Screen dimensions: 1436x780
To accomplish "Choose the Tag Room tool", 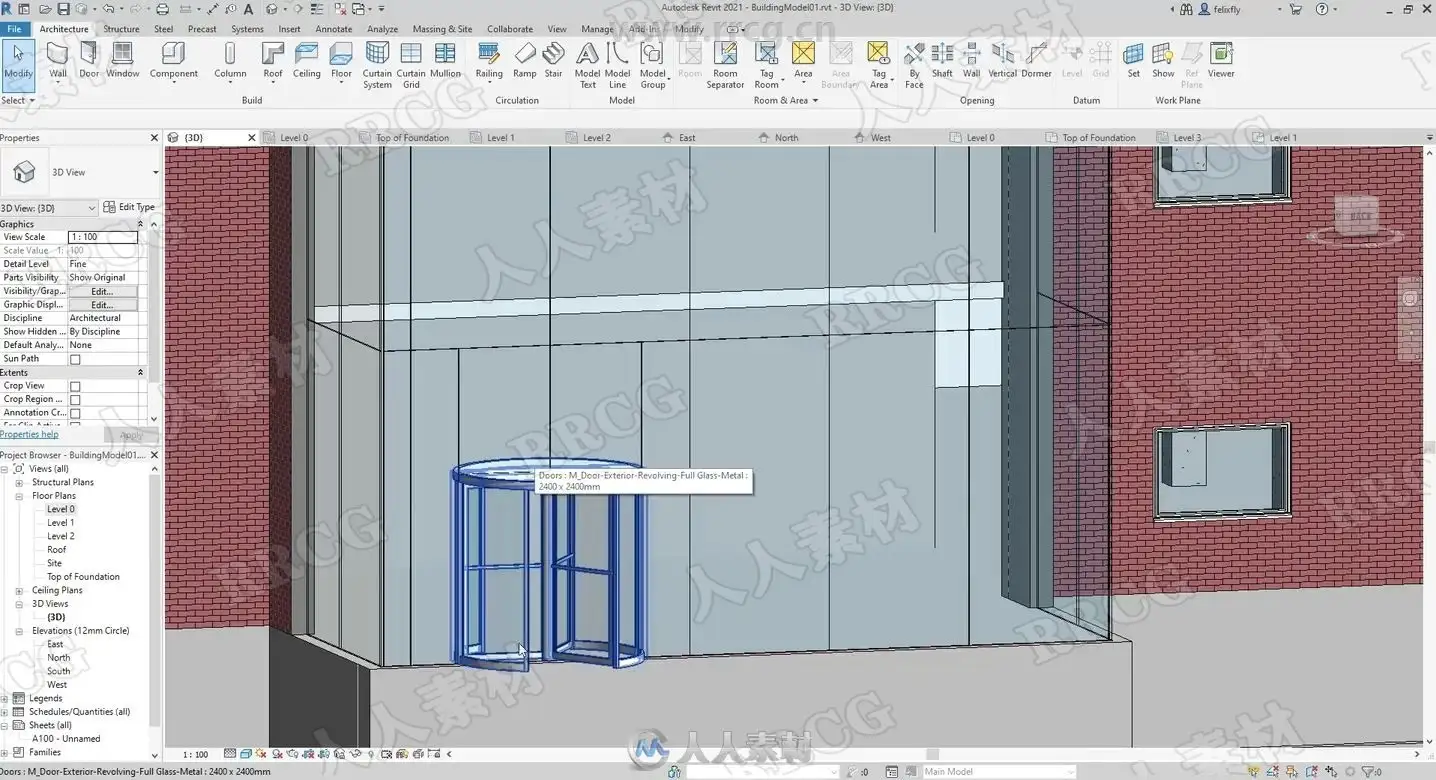I will click(x=767, y=66).
